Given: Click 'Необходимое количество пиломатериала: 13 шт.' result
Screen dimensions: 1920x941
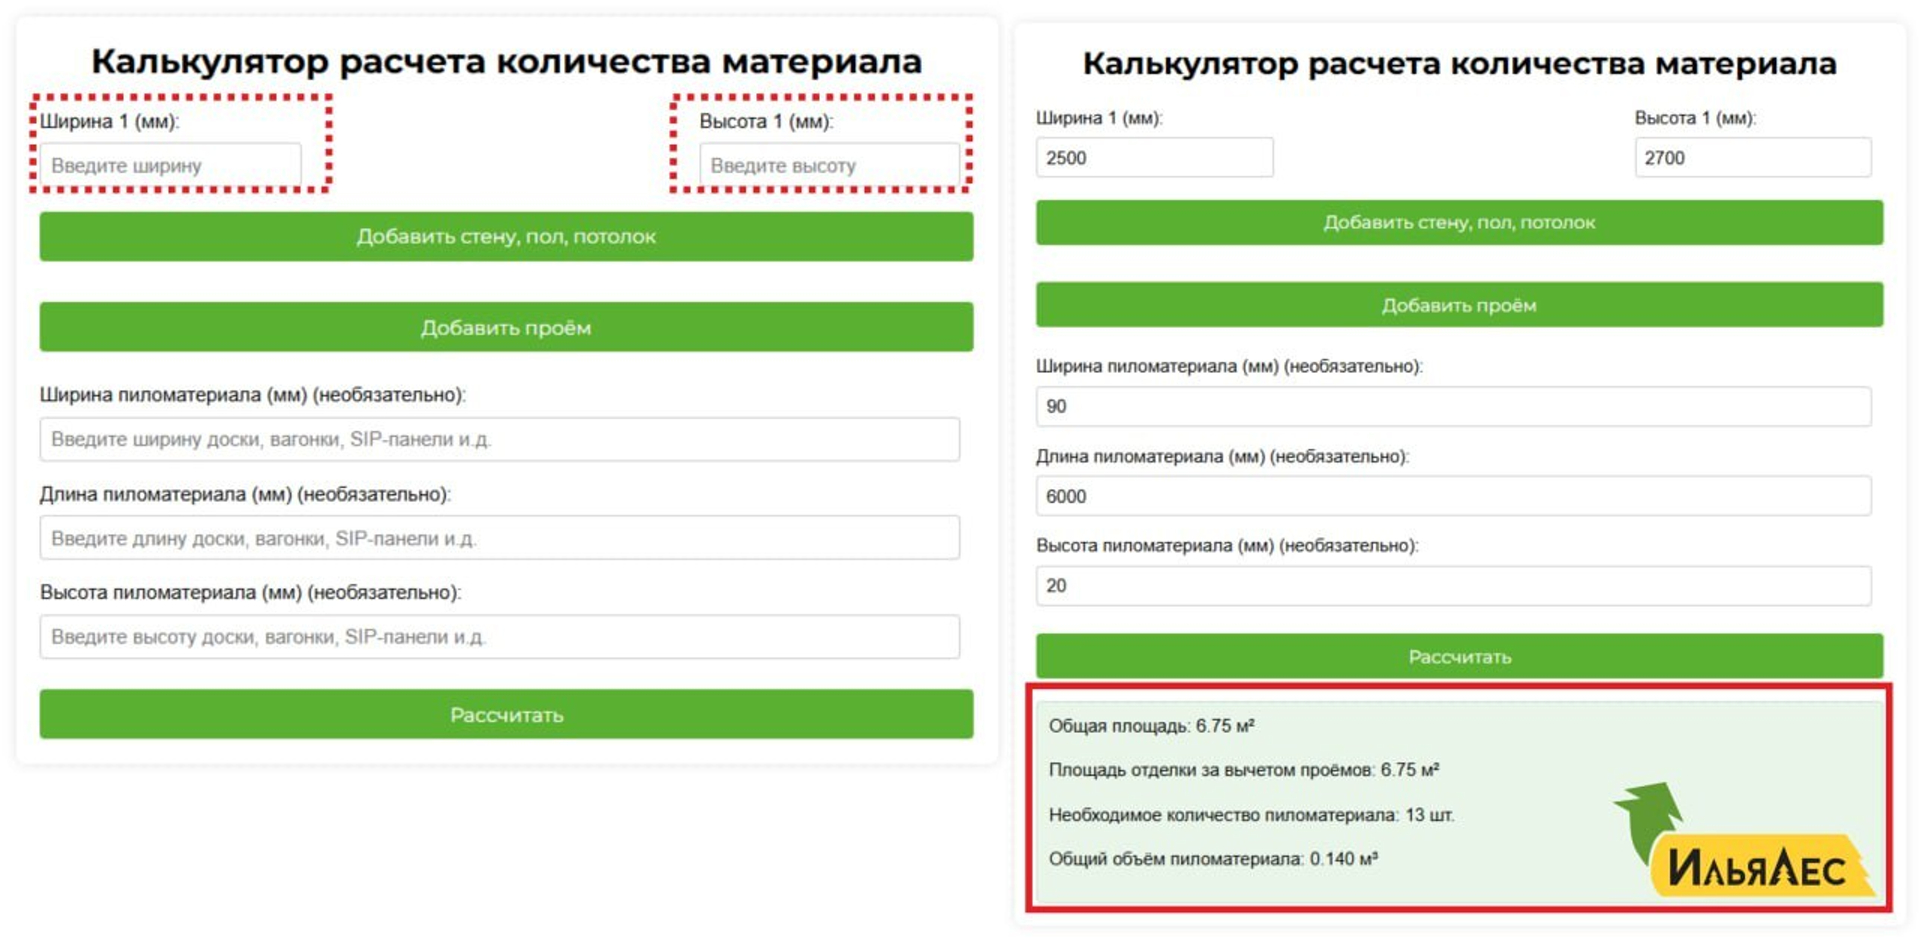Looking at the screenshot, I should click(1251, 815).
